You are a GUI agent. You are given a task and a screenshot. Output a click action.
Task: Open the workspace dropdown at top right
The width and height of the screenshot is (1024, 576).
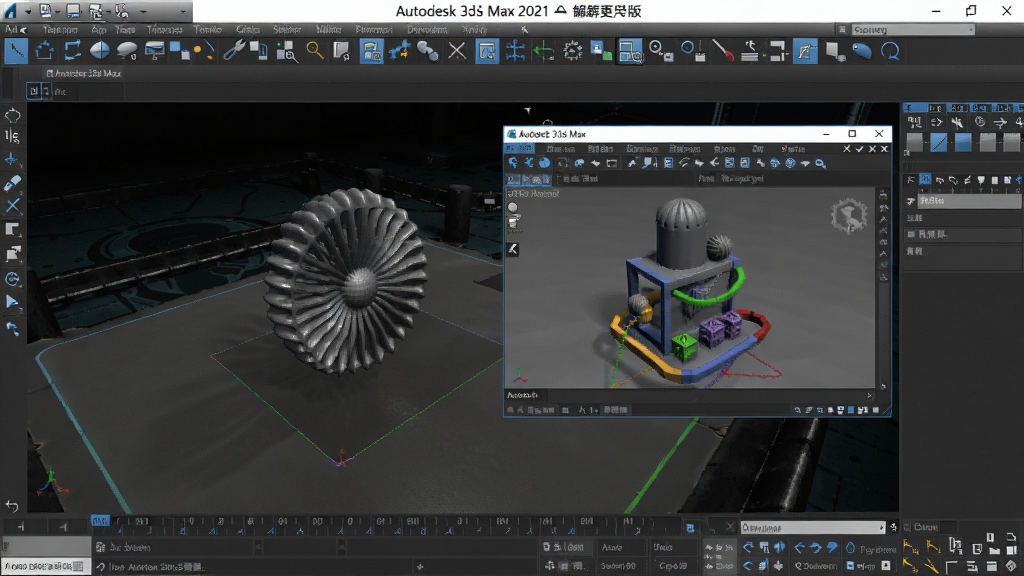coord(913,29)
